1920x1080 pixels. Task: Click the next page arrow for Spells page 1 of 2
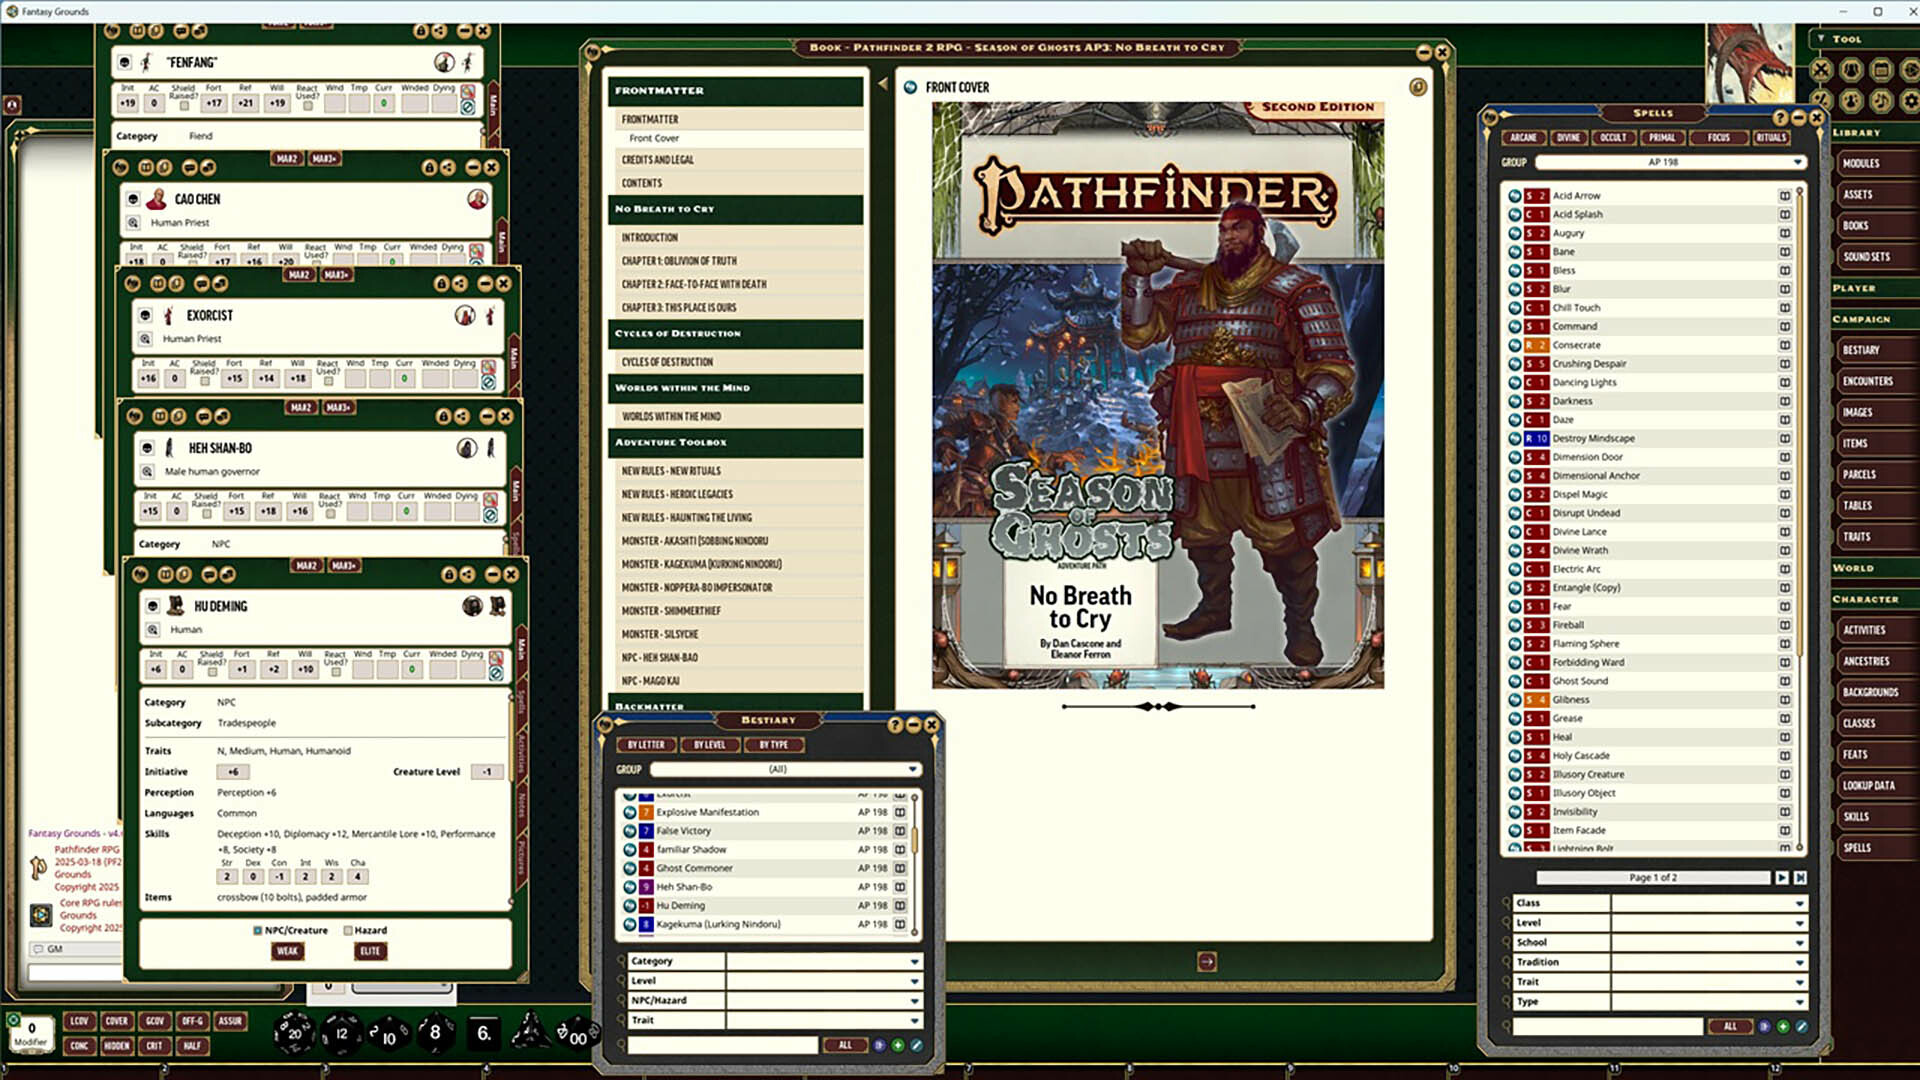pyautogui.click(x=1783, y=877)
